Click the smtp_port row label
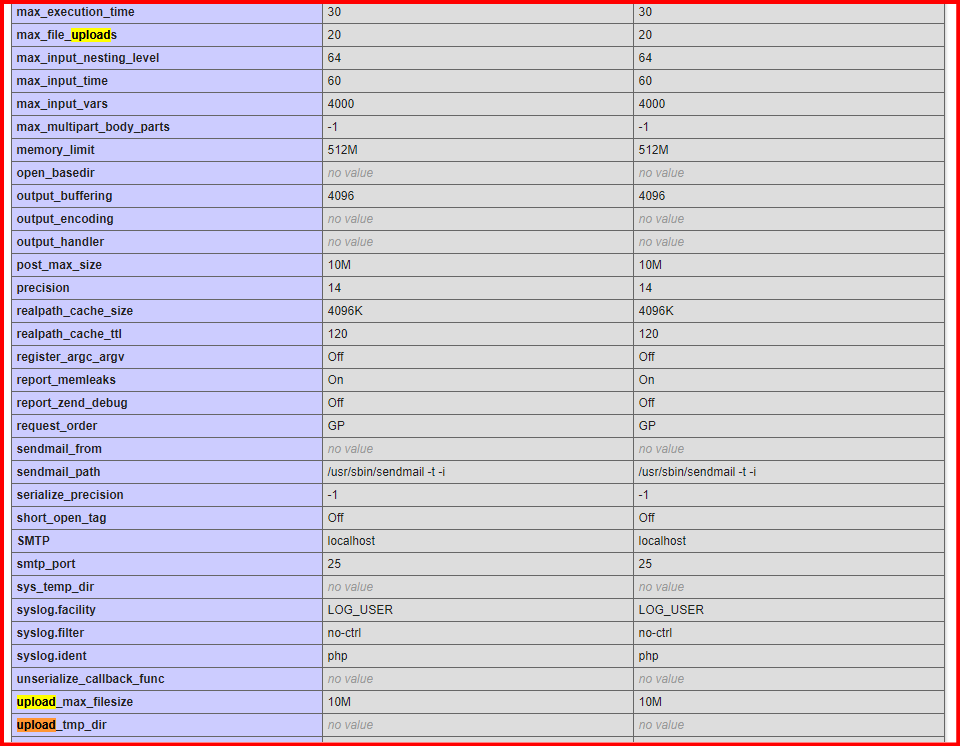 46,564
